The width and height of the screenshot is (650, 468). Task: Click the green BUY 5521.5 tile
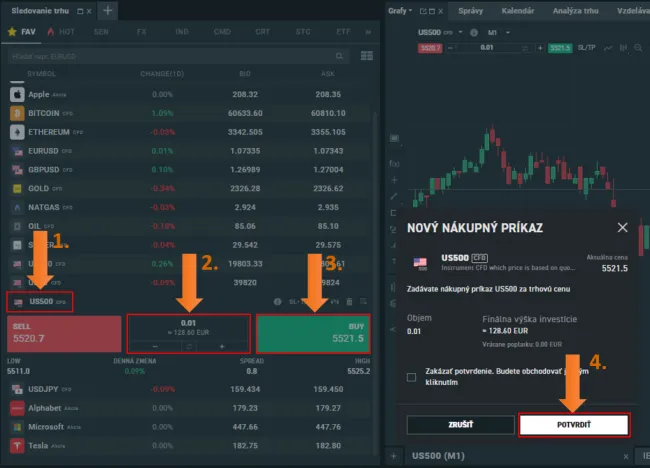313,334
